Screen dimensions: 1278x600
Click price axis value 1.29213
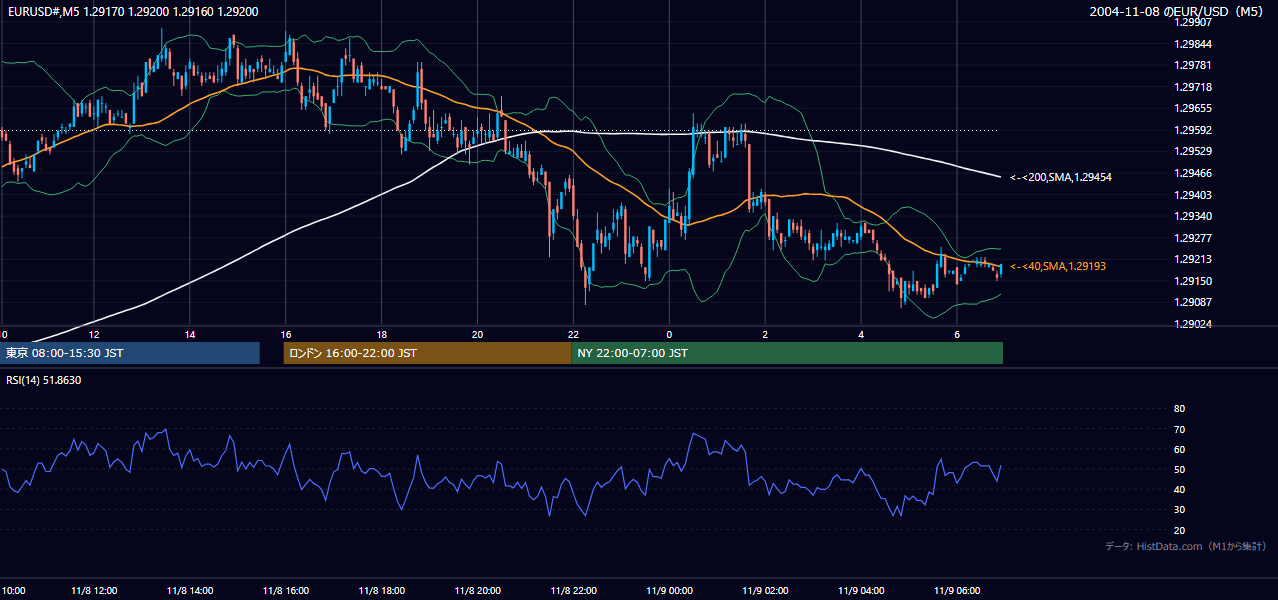pyautogui.click(x=1193, y=259)
